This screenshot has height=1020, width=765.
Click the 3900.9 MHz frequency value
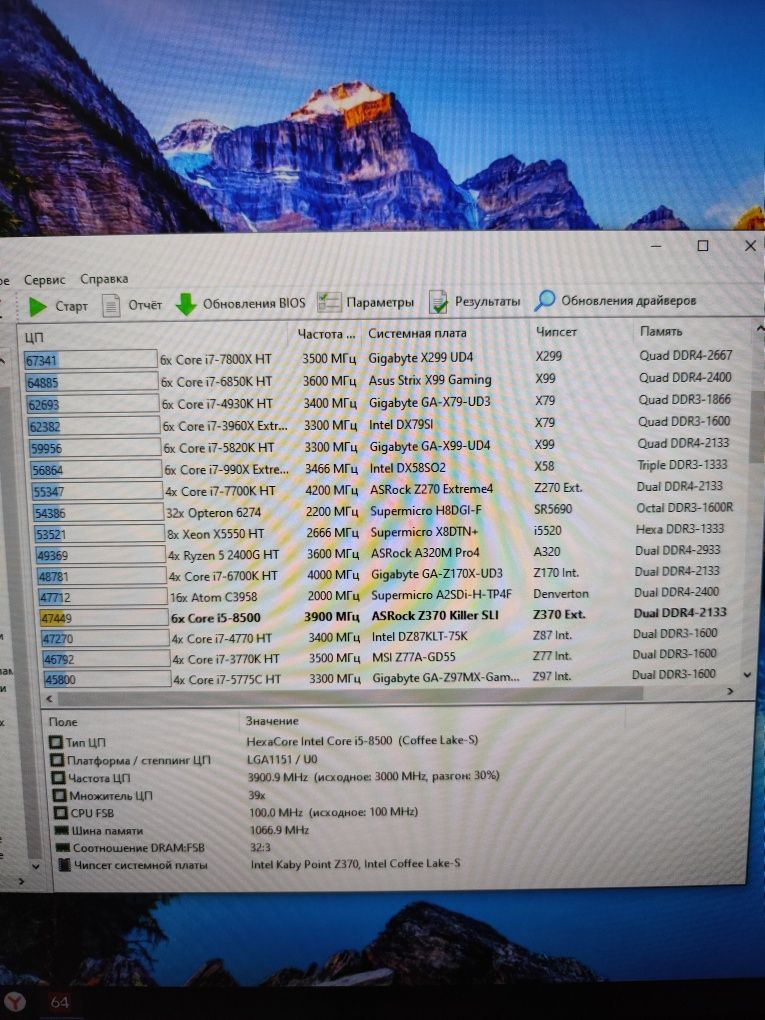[374, 776]
